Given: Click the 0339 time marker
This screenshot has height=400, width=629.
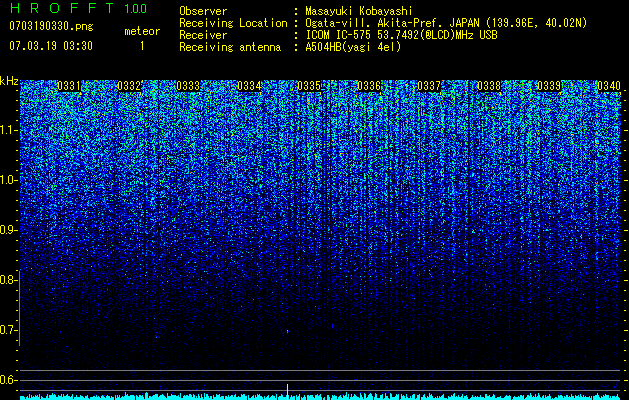Looking at the screenshot, I should (549, 86).
